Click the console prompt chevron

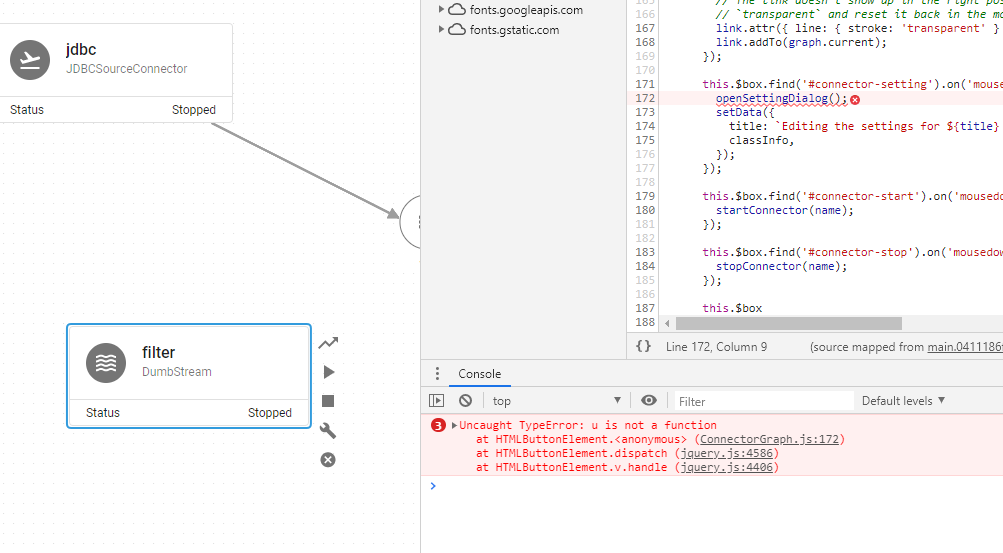433,486
